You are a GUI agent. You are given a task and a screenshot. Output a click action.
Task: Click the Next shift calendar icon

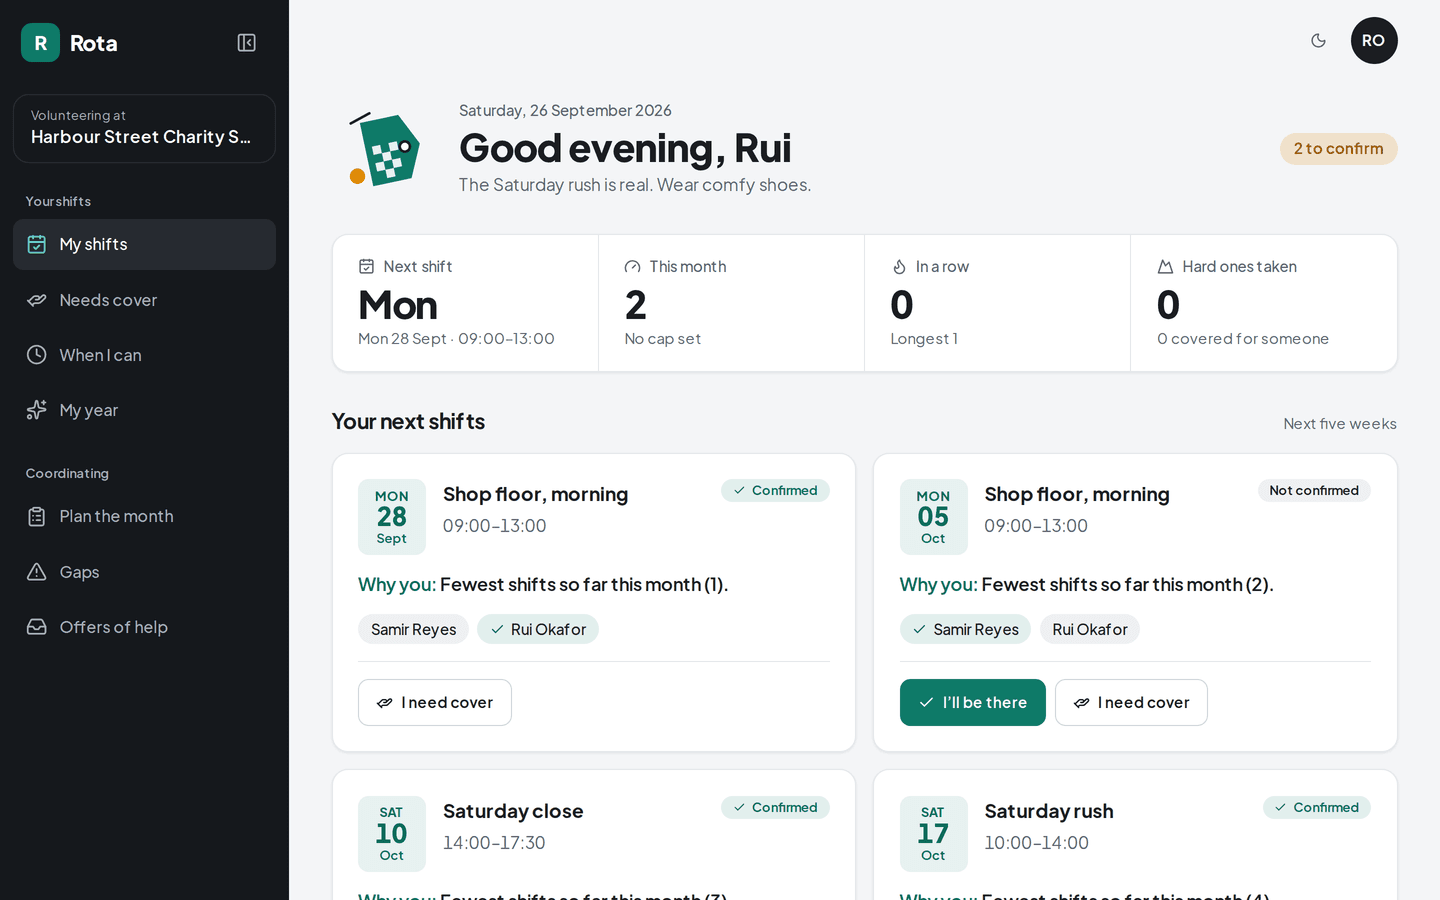click(x=366, y=266)
